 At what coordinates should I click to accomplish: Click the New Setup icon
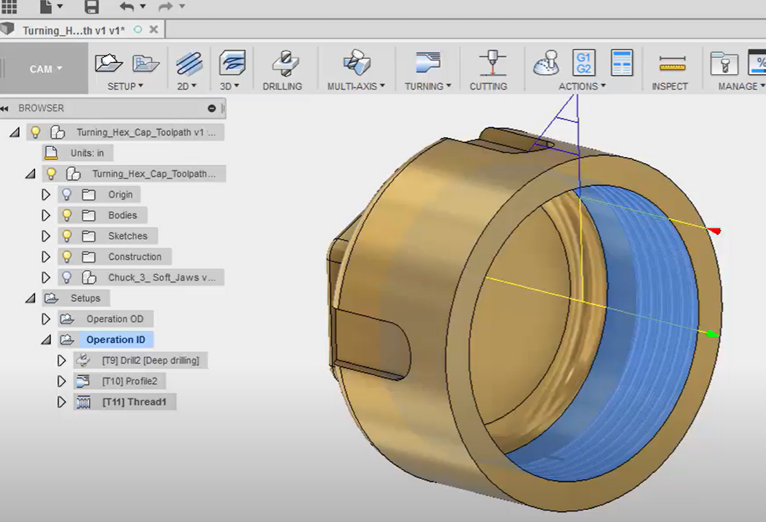tap(108, 63)
